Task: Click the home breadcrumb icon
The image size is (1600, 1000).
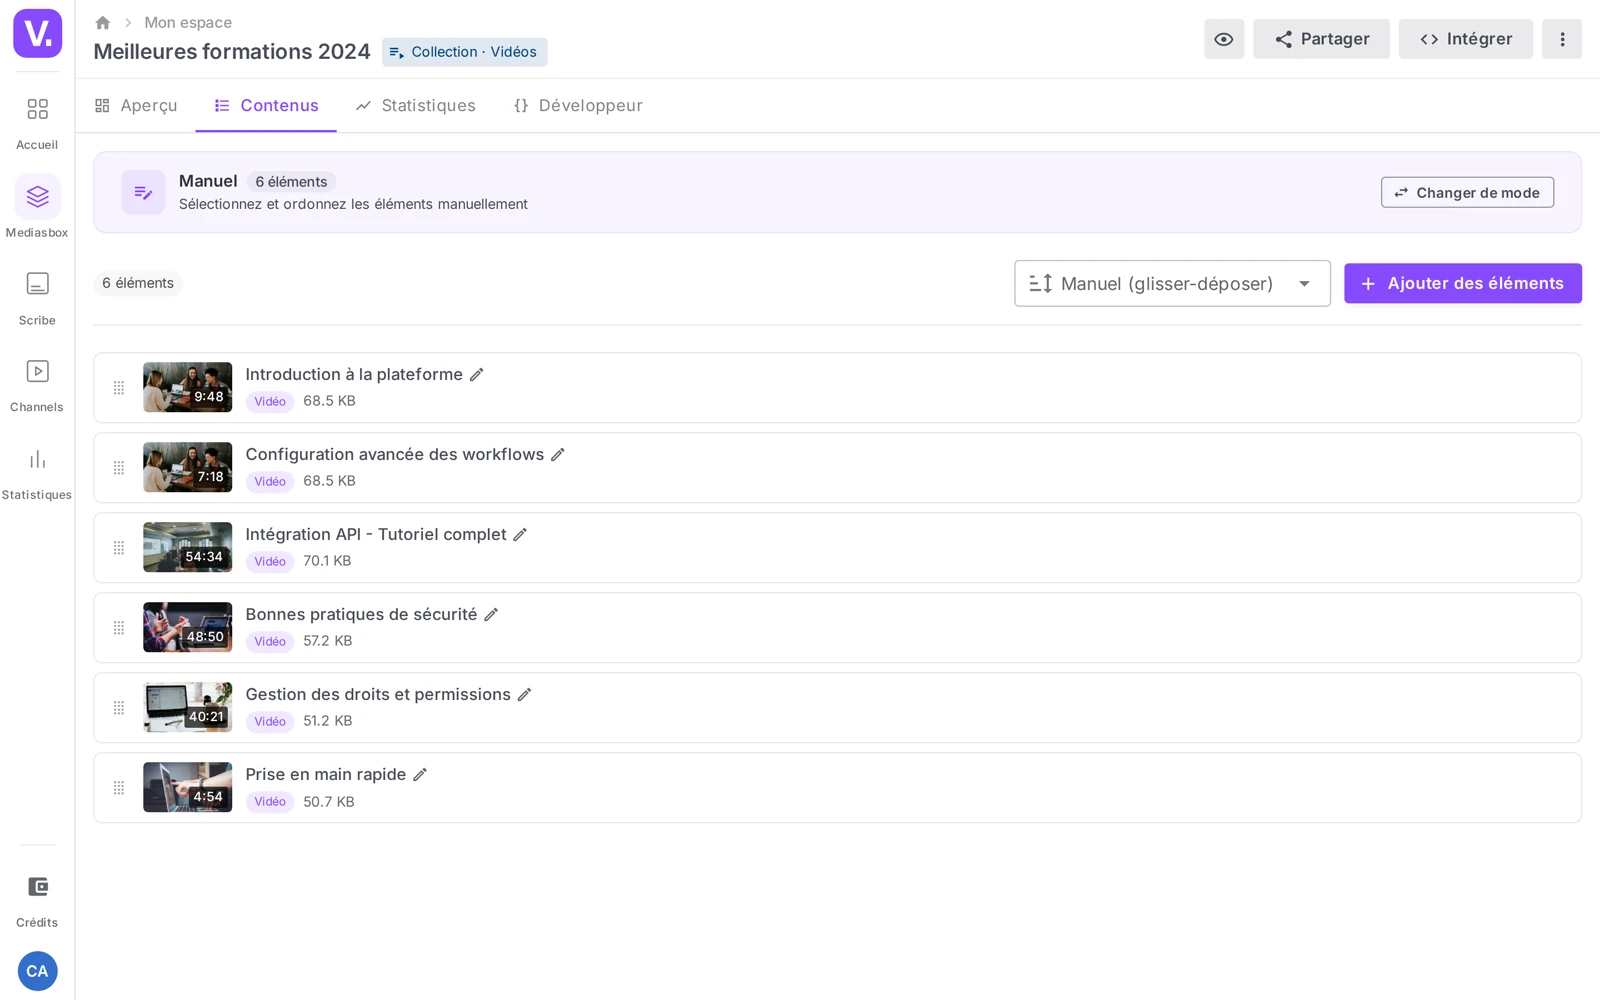Action: click(102, 22)
